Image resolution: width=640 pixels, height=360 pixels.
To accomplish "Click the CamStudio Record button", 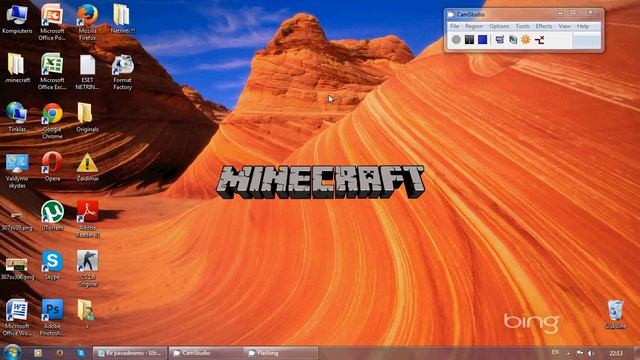I will (x=456, y=40).
